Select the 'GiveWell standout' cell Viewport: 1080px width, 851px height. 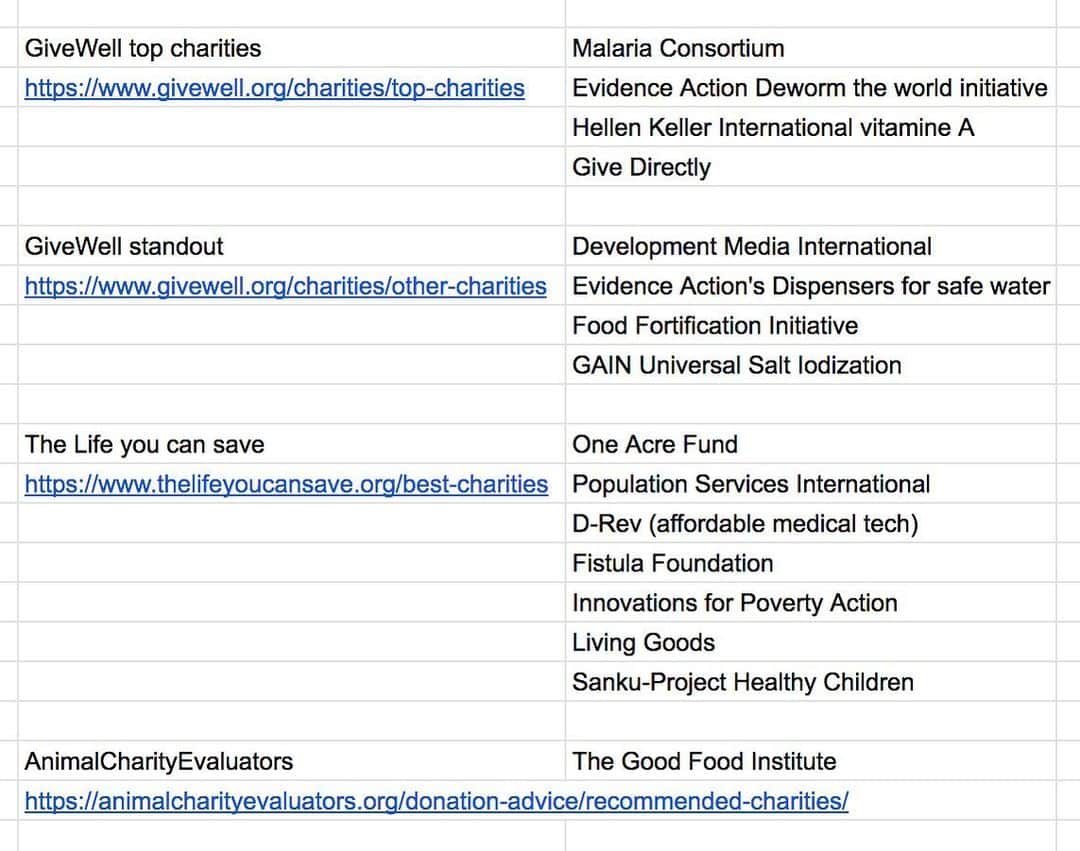tap(291, 246)
